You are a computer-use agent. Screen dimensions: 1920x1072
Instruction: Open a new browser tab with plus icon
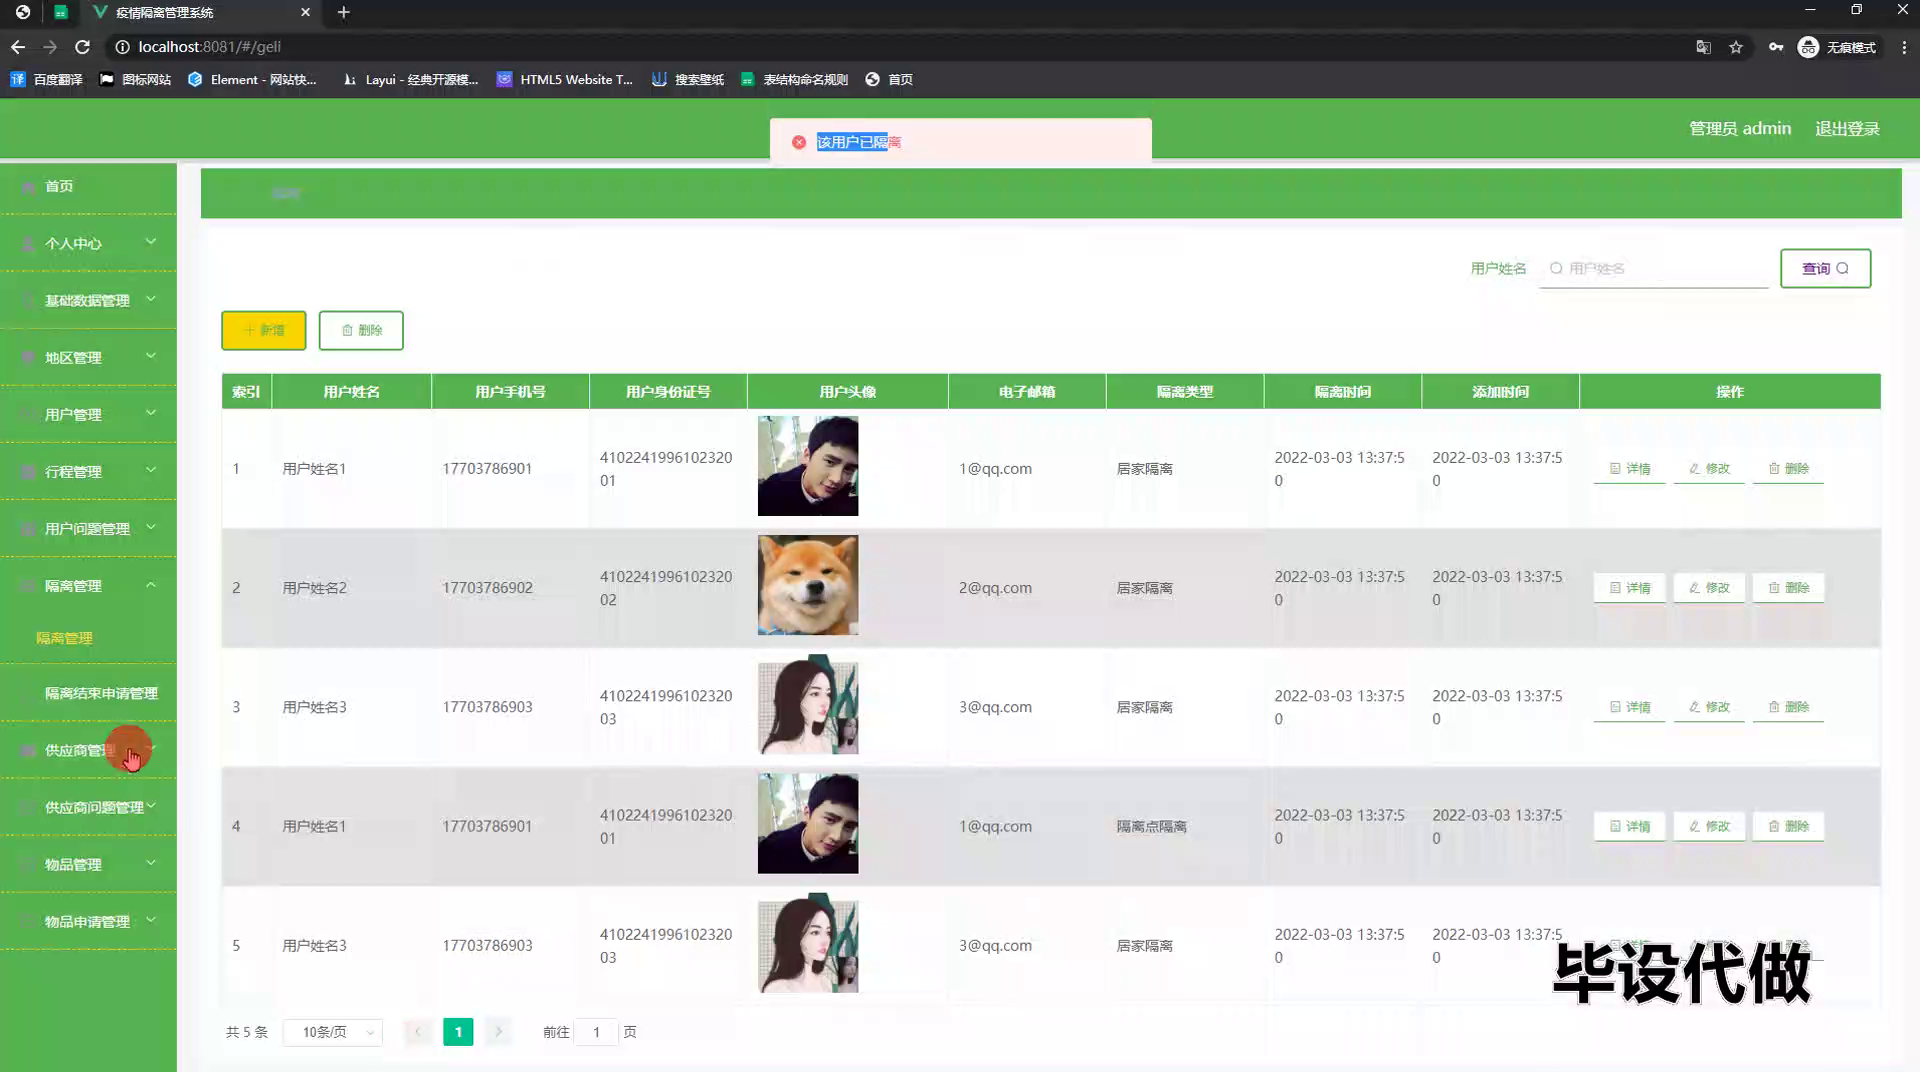344,12
